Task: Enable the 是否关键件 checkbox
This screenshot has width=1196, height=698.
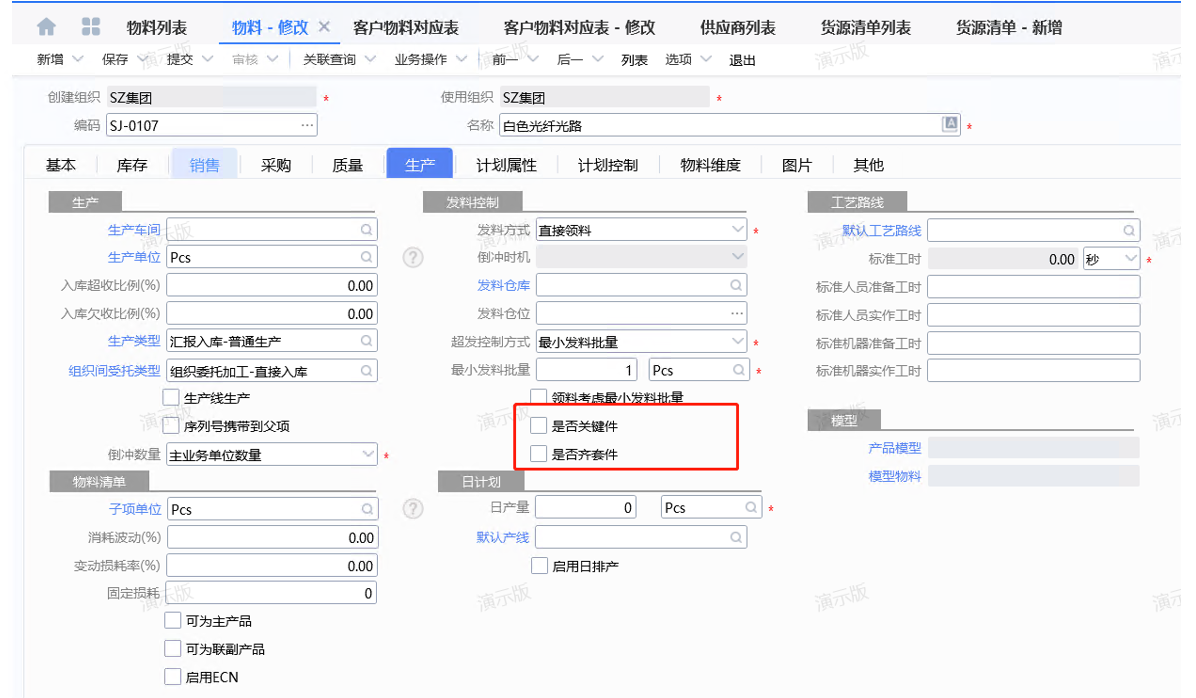Action: pos(540,426)
